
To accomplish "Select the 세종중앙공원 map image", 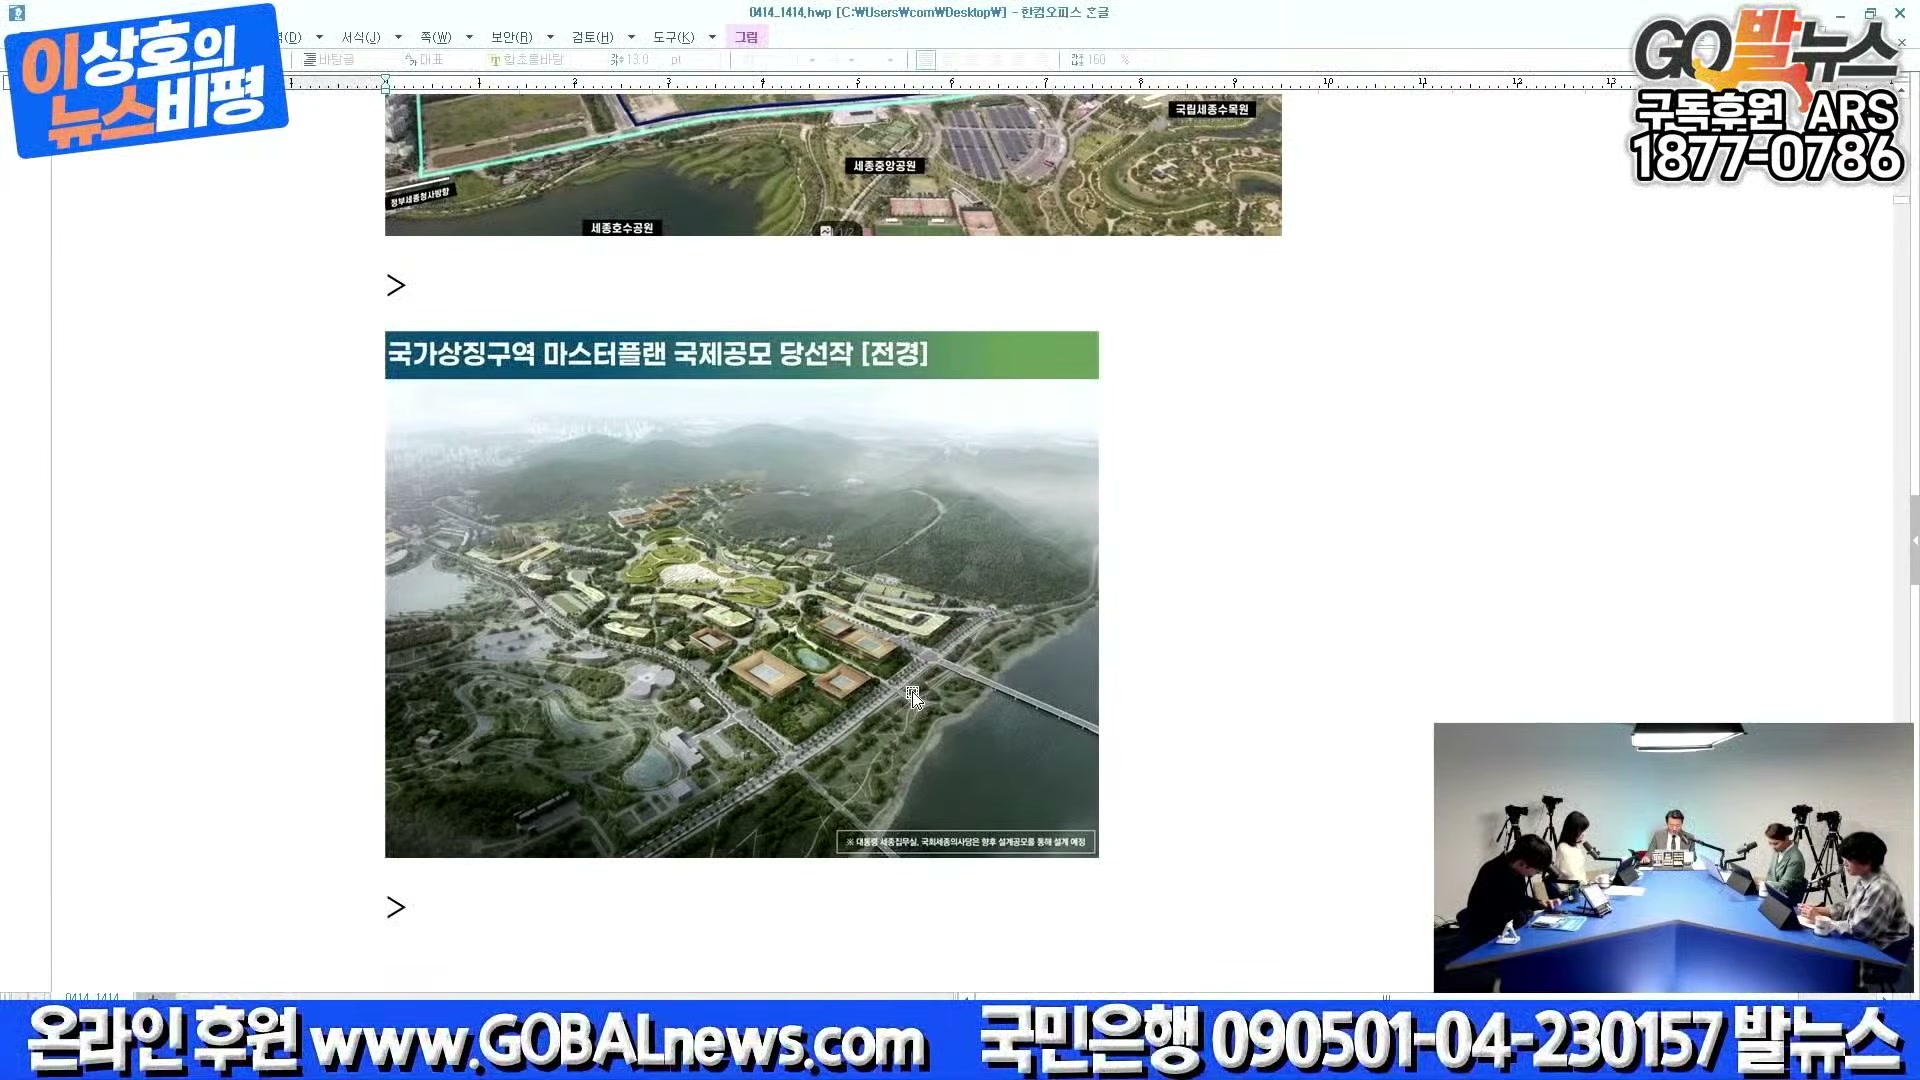I will point(832,165).
